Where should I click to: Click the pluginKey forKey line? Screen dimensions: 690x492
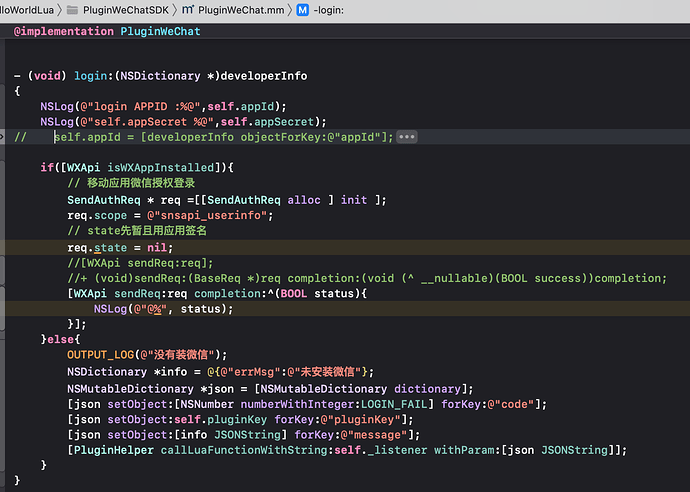240,419
